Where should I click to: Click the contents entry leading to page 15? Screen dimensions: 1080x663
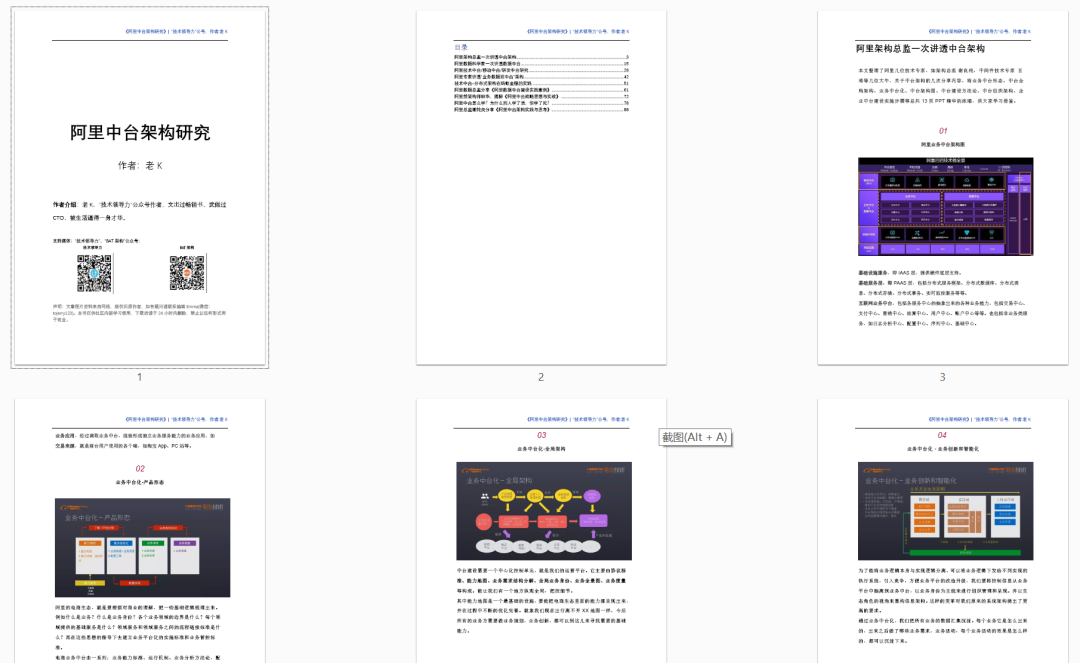click(541, 63)
